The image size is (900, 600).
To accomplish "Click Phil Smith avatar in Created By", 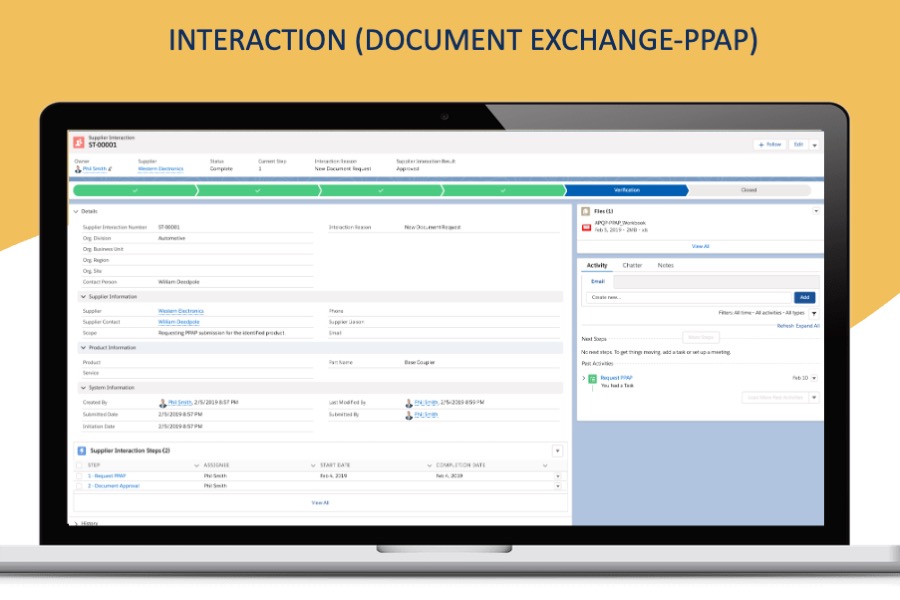I will (x=162, y=402).
